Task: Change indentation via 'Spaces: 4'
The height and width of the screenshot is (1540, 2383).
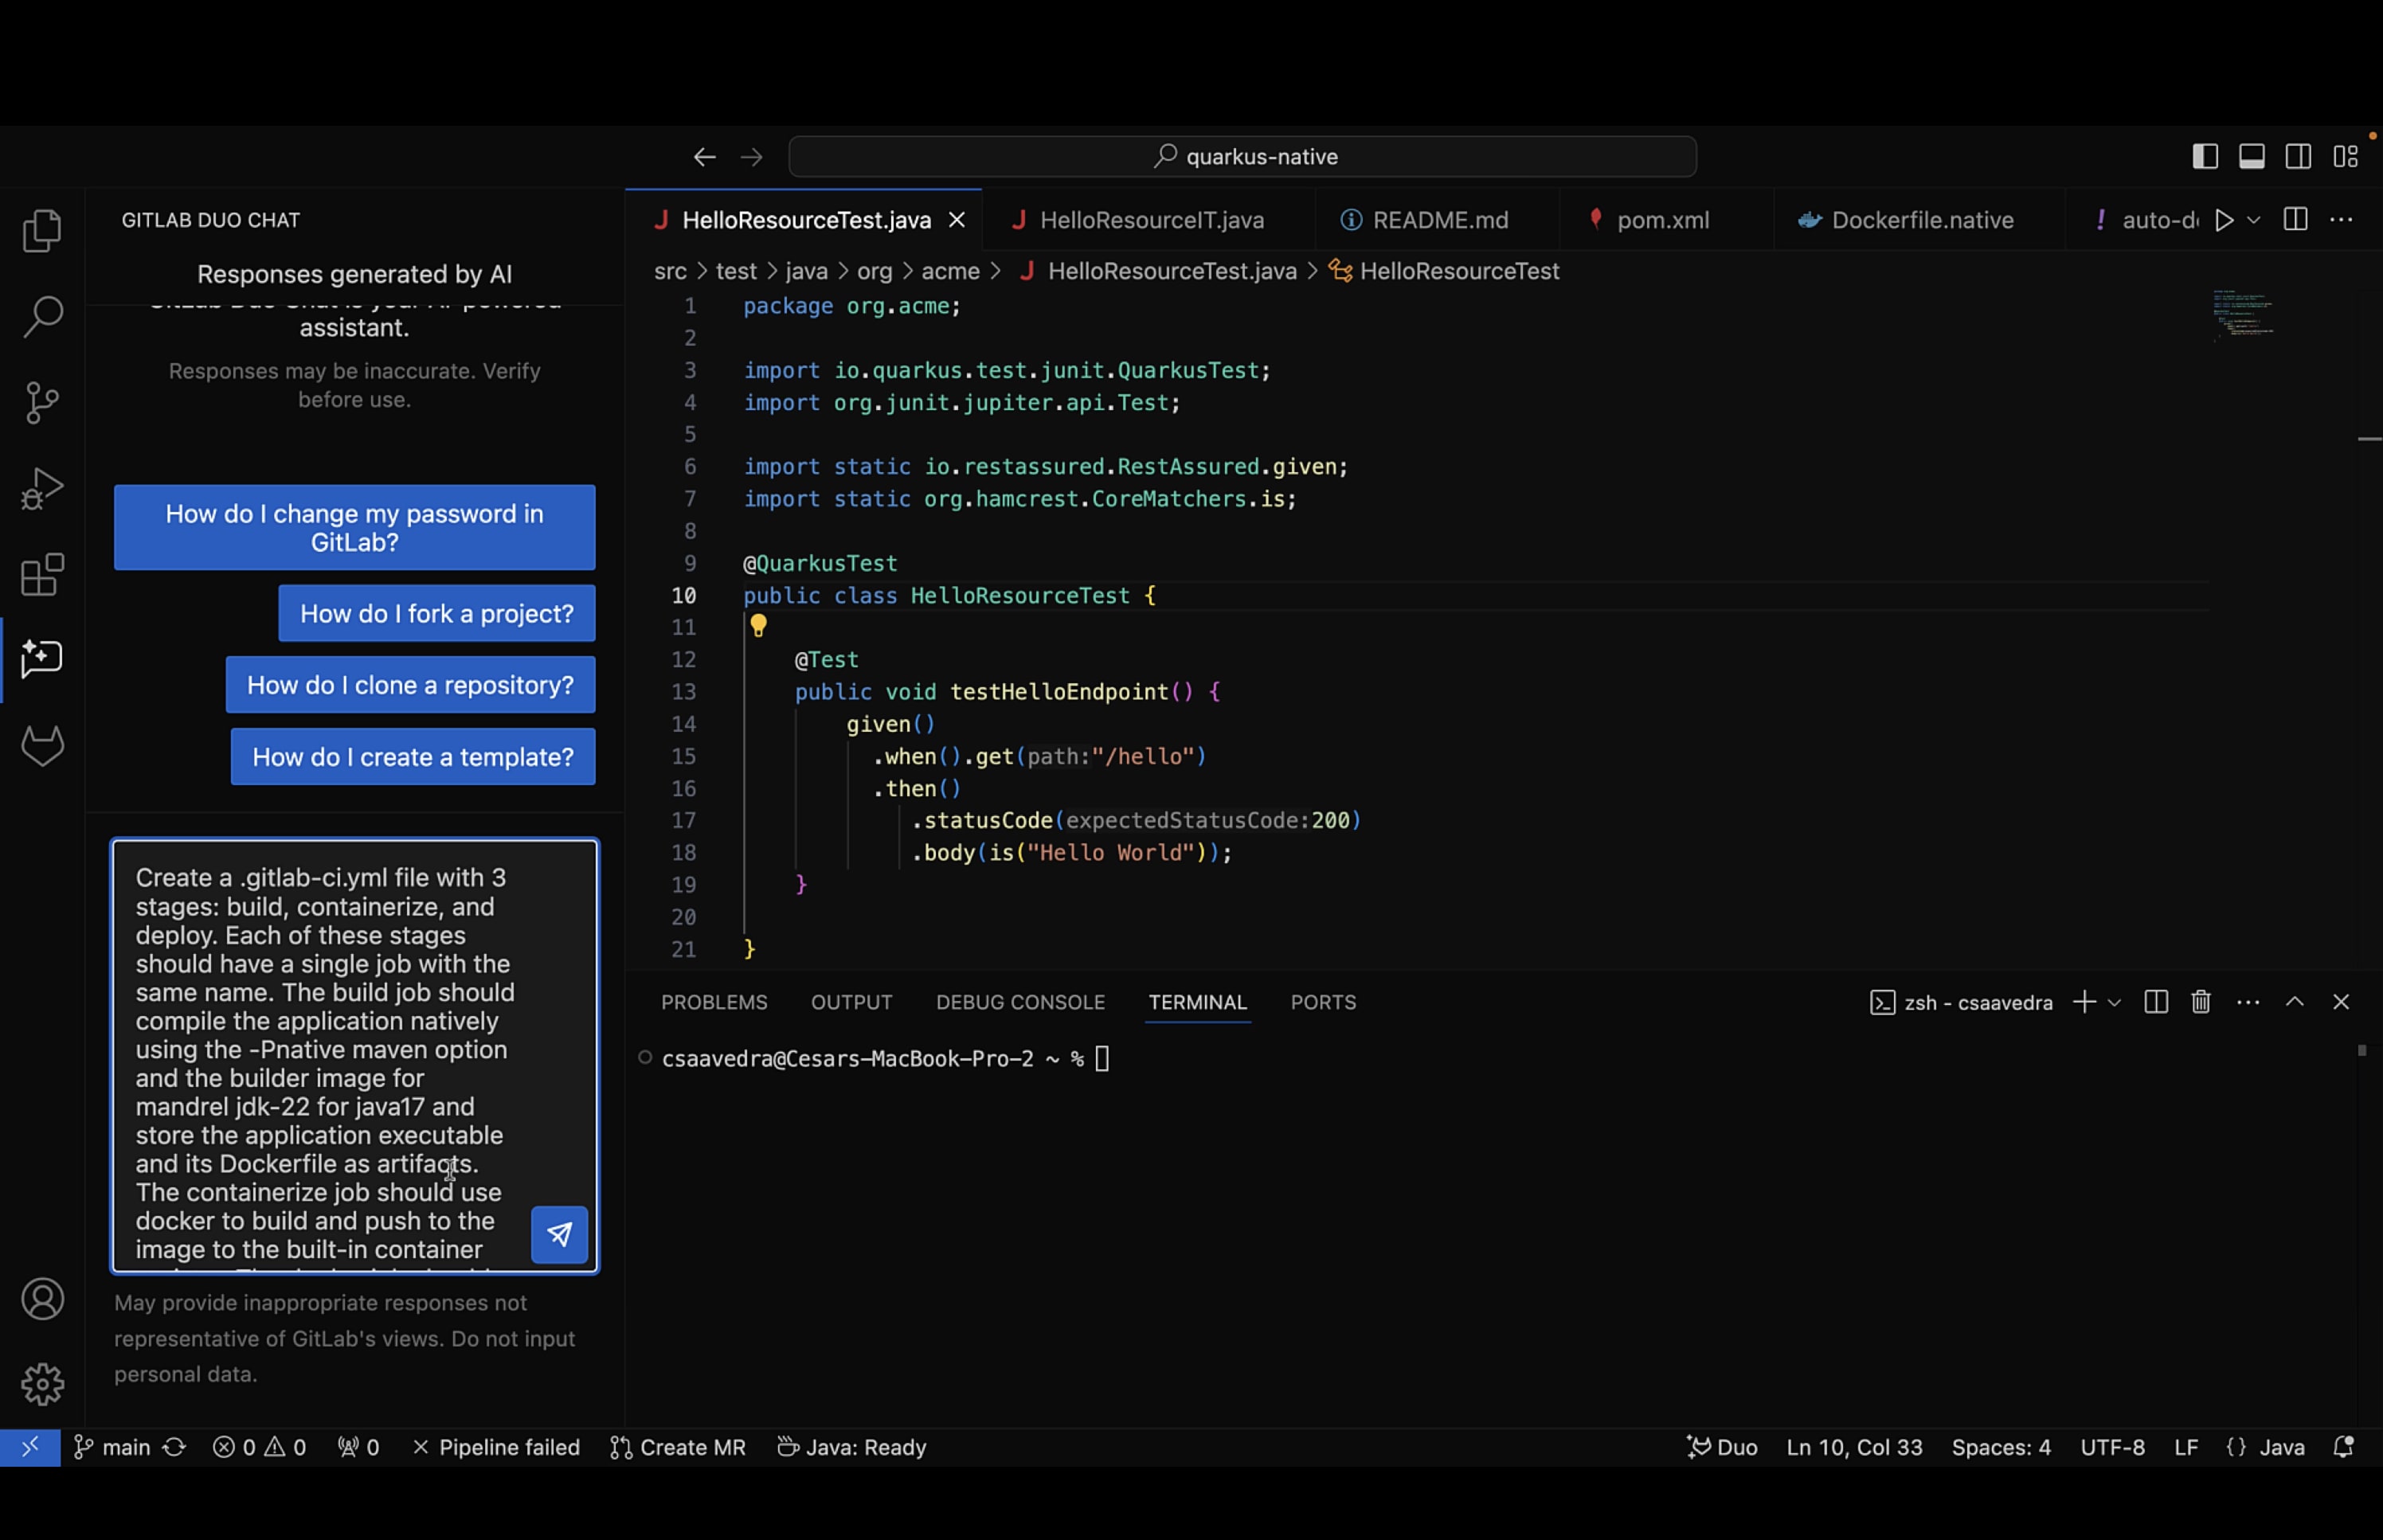Action: point(2000,1447)
